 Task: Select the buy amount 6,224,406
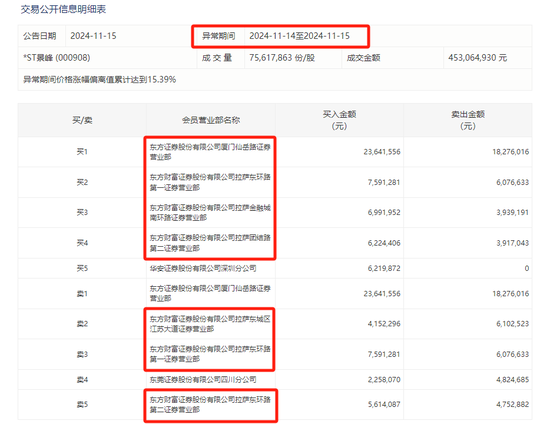[384, 243]
